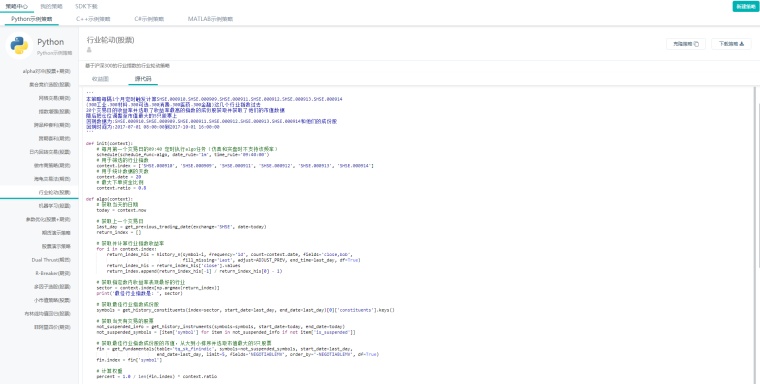The width and height of the screenshot is (760, 384).
Task: Open the 我的策略 top tab
Action: click(51, 6)
